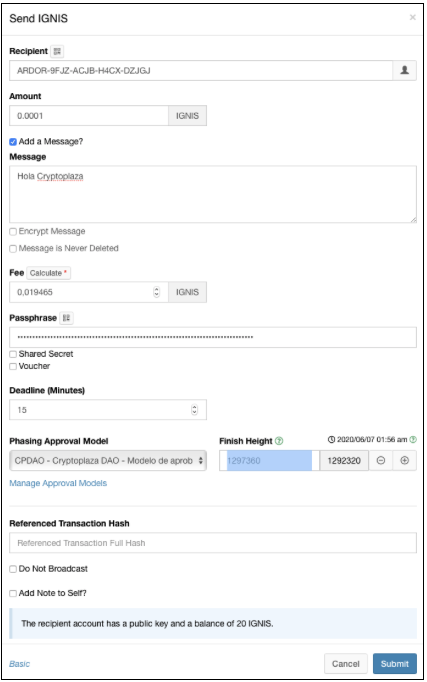Decrease finish height with minus icon
Image resolution: width=427 pixels, height=682 pixels.
pyautogui.click(x=380, y=461)
